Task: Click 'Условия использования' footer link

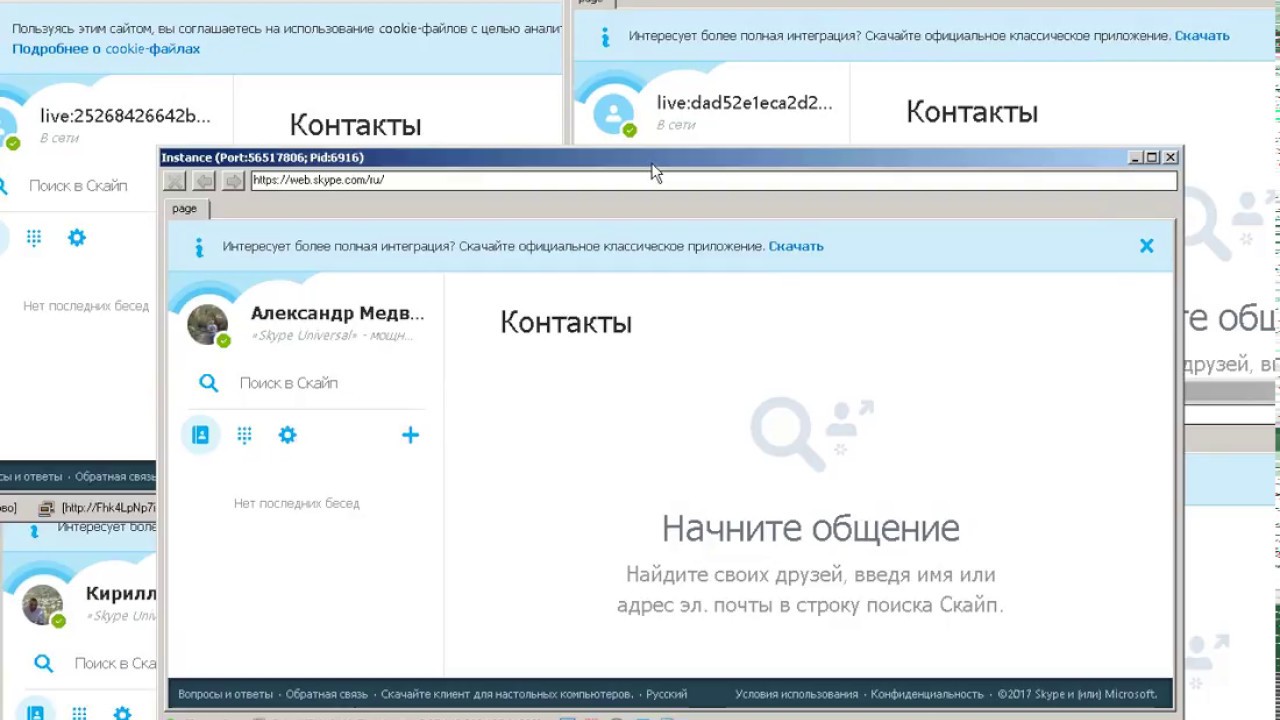Action: (796, 694)
